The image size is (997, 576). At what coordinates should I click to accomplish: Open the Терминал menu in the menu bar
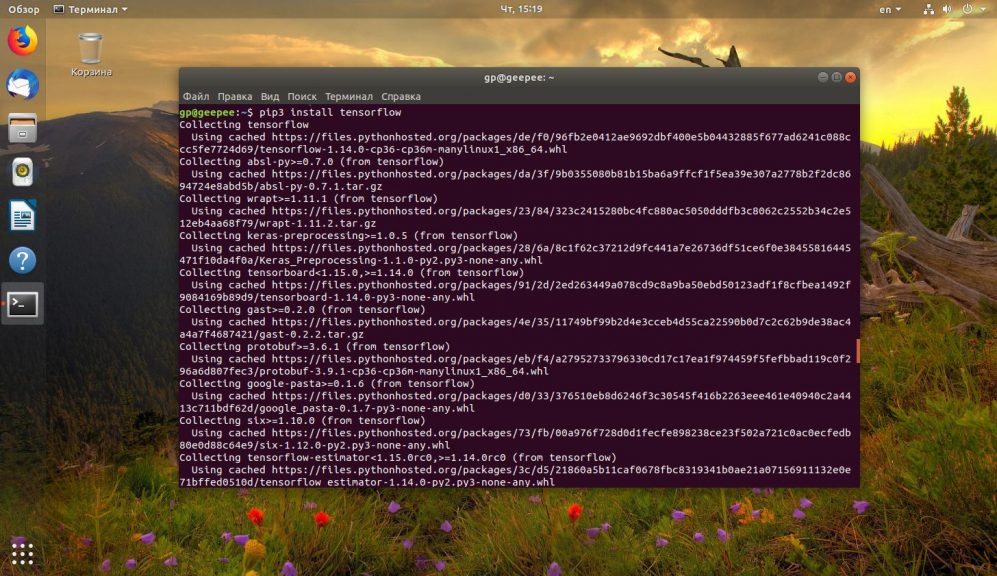coord(348,97)
